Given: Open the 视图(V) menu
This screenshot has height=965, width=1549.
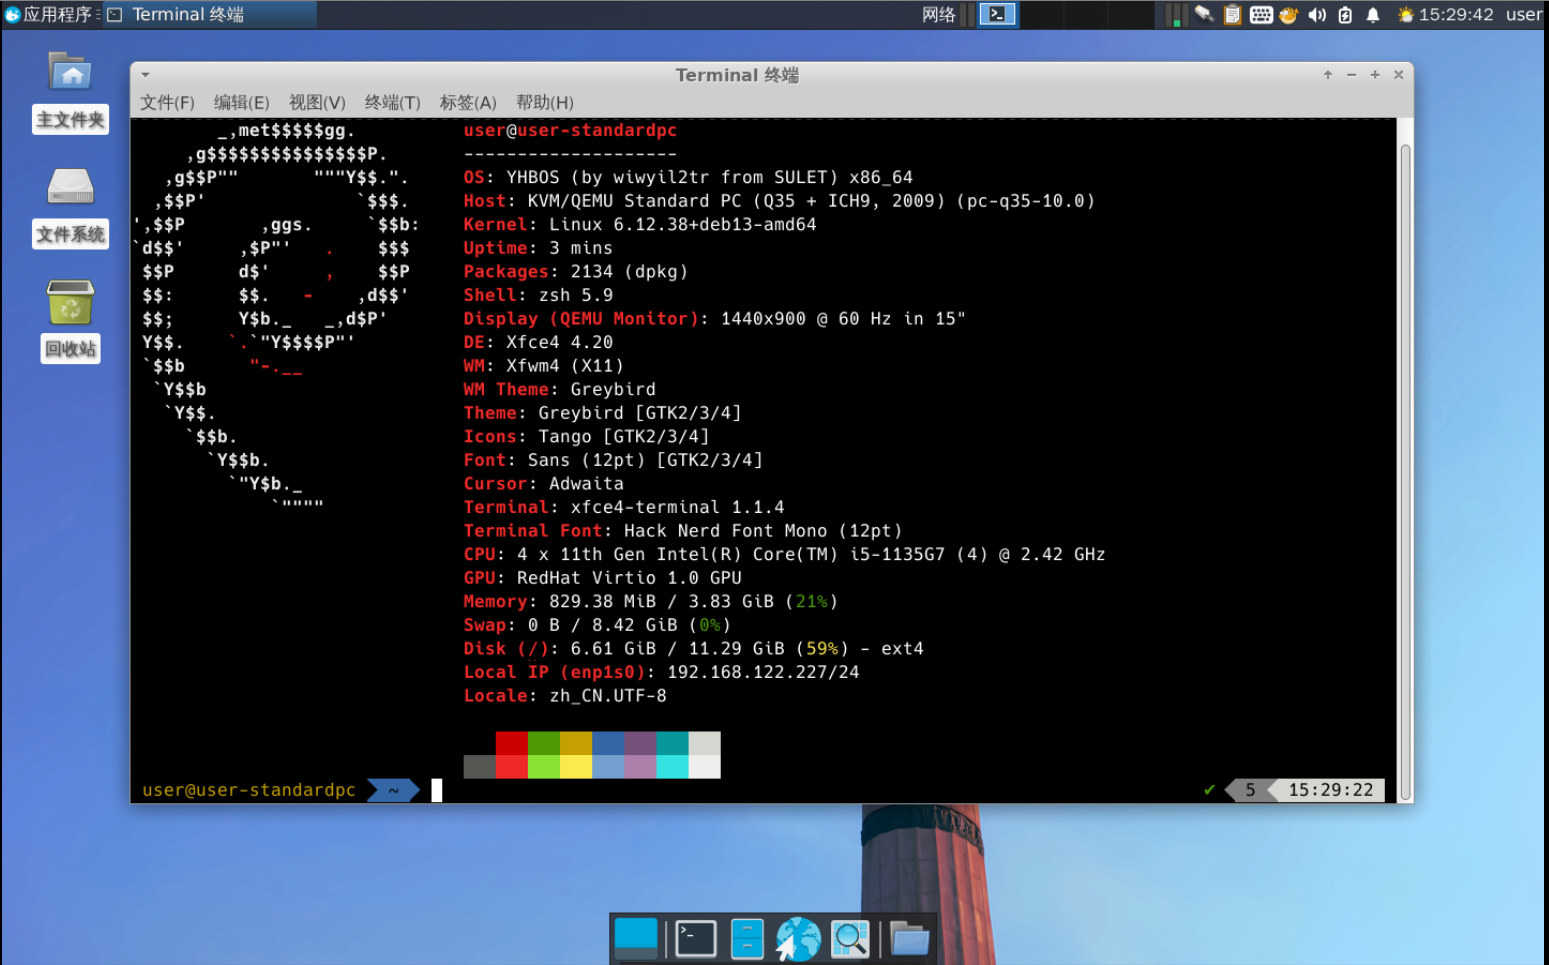Looking at the screenshot, I should (x=317, y=102).
